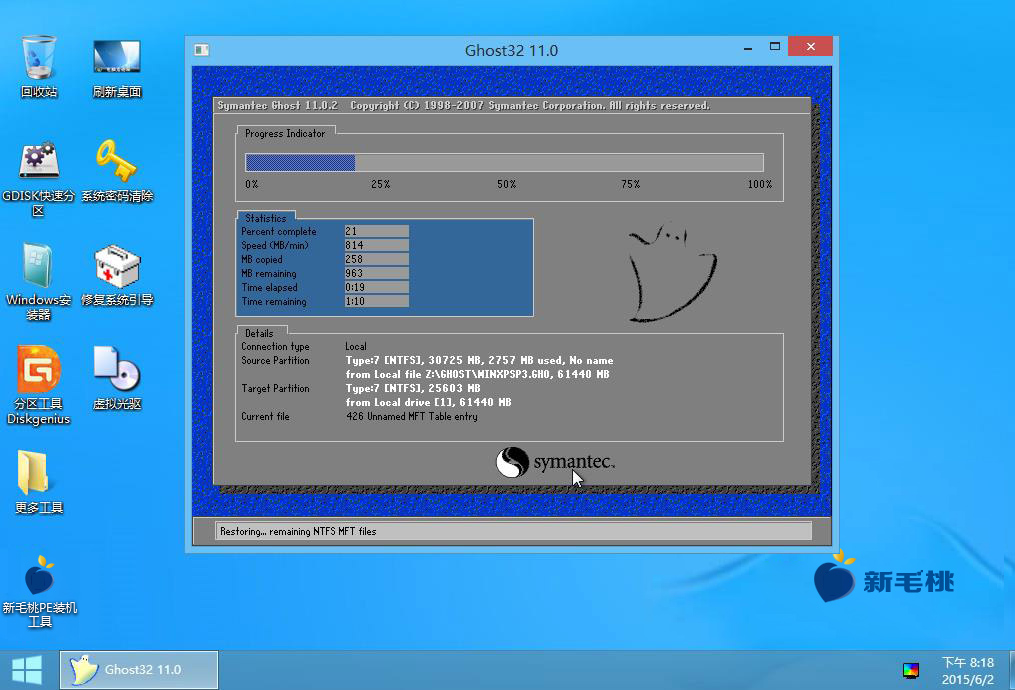The width and height of the screenshot is (1015, 690).
Task: Click the 'Time elapsed' statistics label
Action: click(x=269, y=288)
